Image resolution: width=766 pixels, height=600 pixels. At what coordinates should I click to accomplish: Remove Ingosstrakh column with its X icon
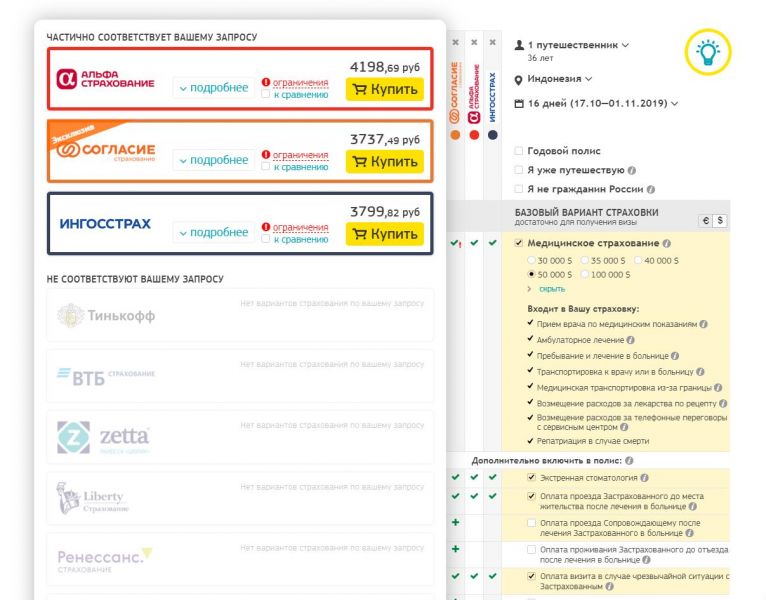point(492,43)
